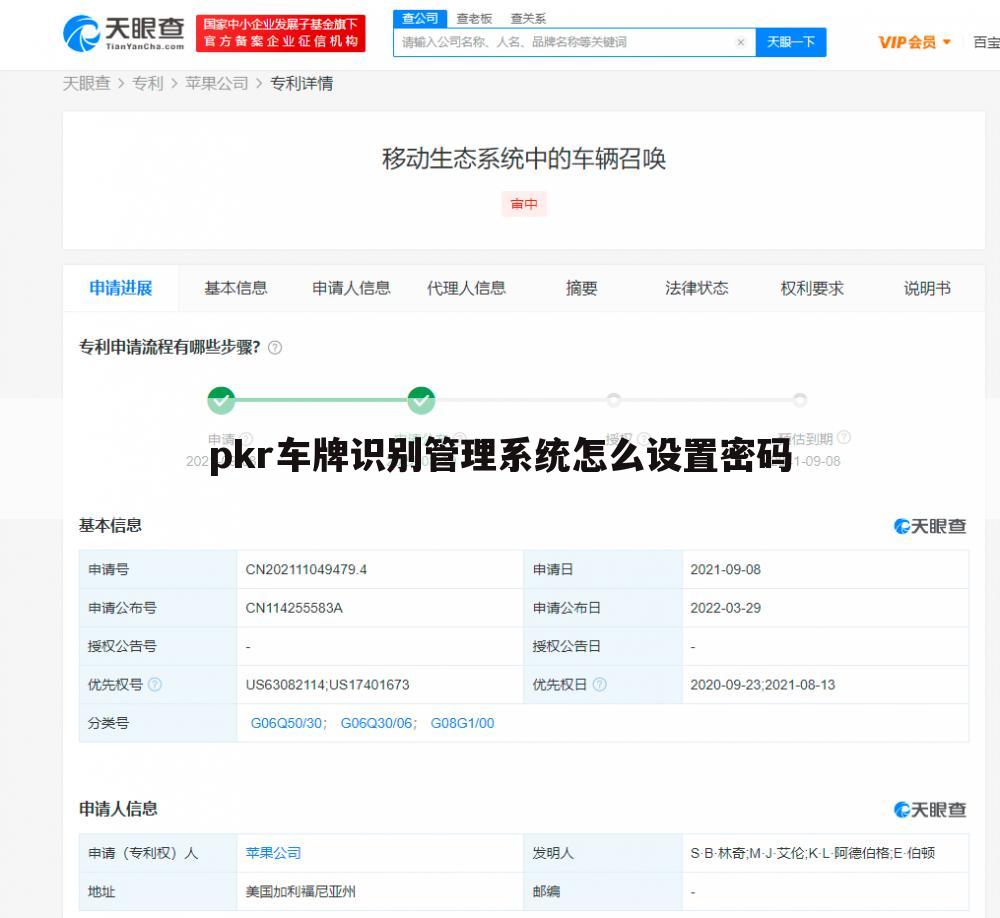This screenshot has width=1000, height=918.
Task: Click the 天眼一下 search button
Action: tap(791, 42)
